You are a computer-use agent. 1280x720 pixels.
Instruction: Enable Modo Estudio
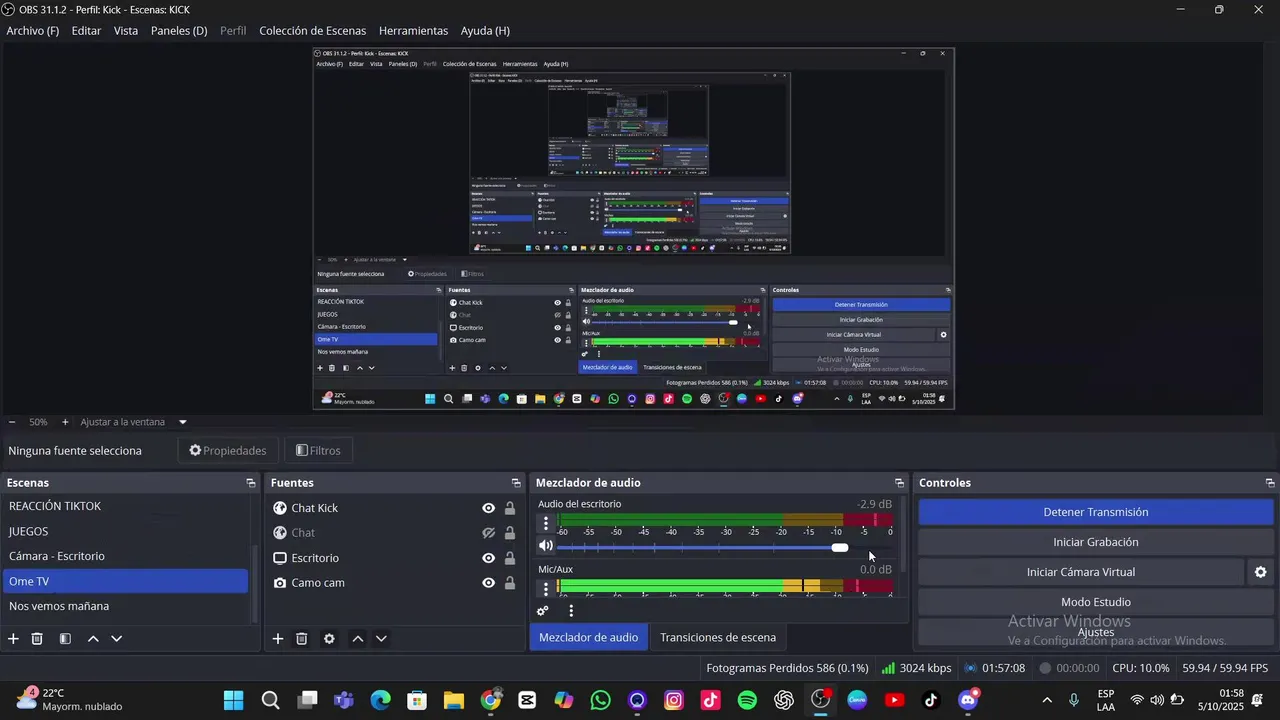click(1096, 602)
